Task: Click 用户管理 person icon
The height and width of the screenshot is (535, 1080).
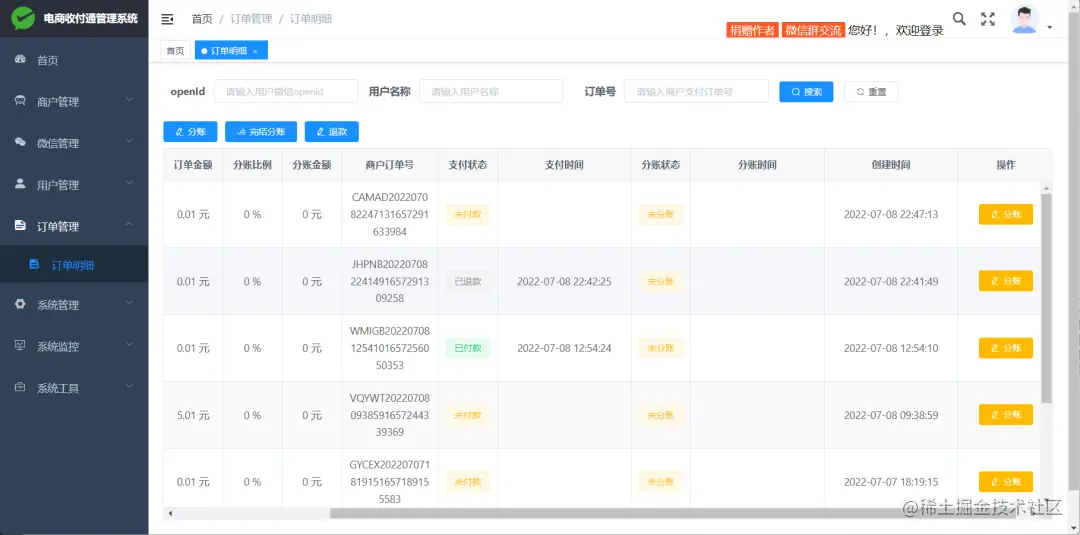Action: click(x=20, y=184)
